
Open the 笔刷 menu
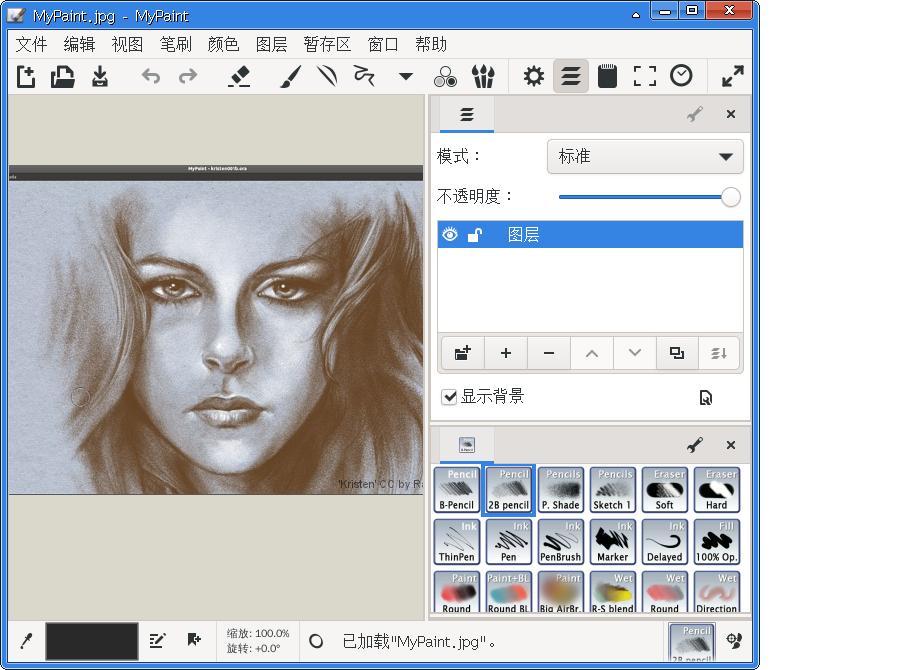click(x=175, y=44)
